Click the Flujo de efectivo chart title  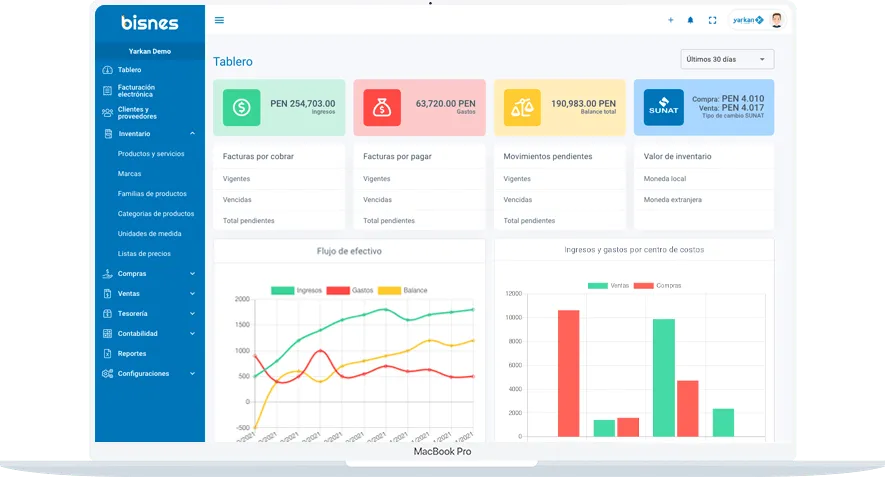click(349, 251)
